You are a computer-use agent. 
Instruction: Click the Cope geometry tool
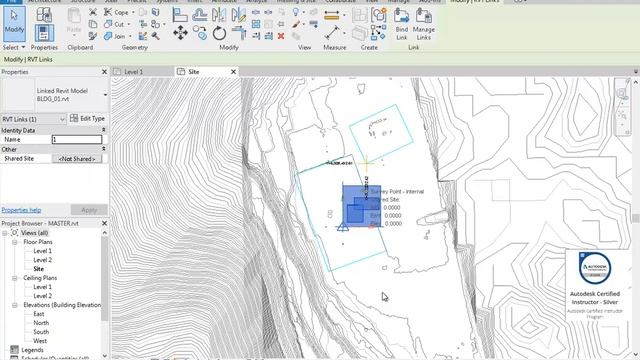point(116,12)
